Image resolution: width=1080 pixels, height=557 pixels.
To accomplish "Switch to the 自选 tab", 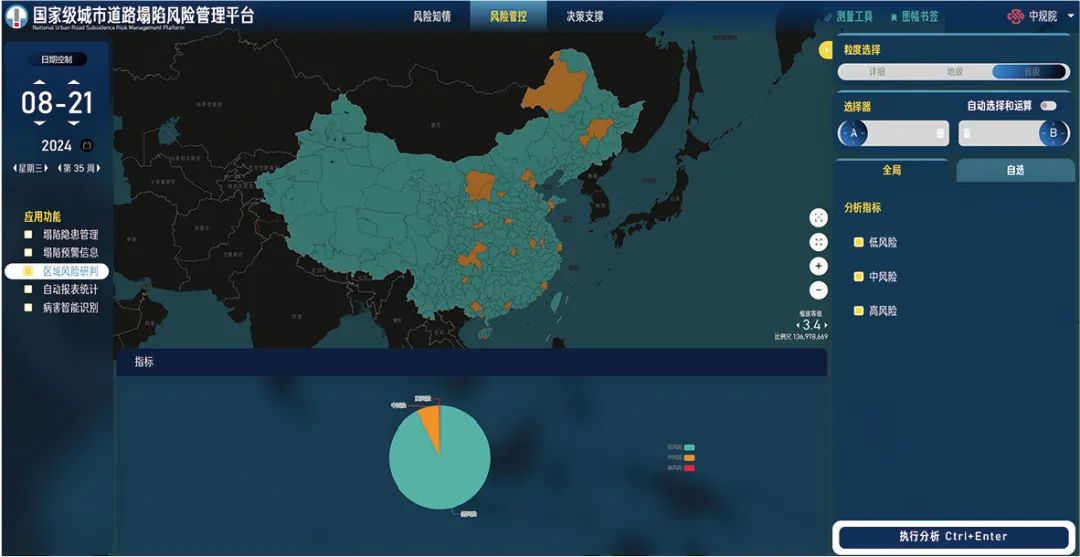I will click(x=1015, y=170).
